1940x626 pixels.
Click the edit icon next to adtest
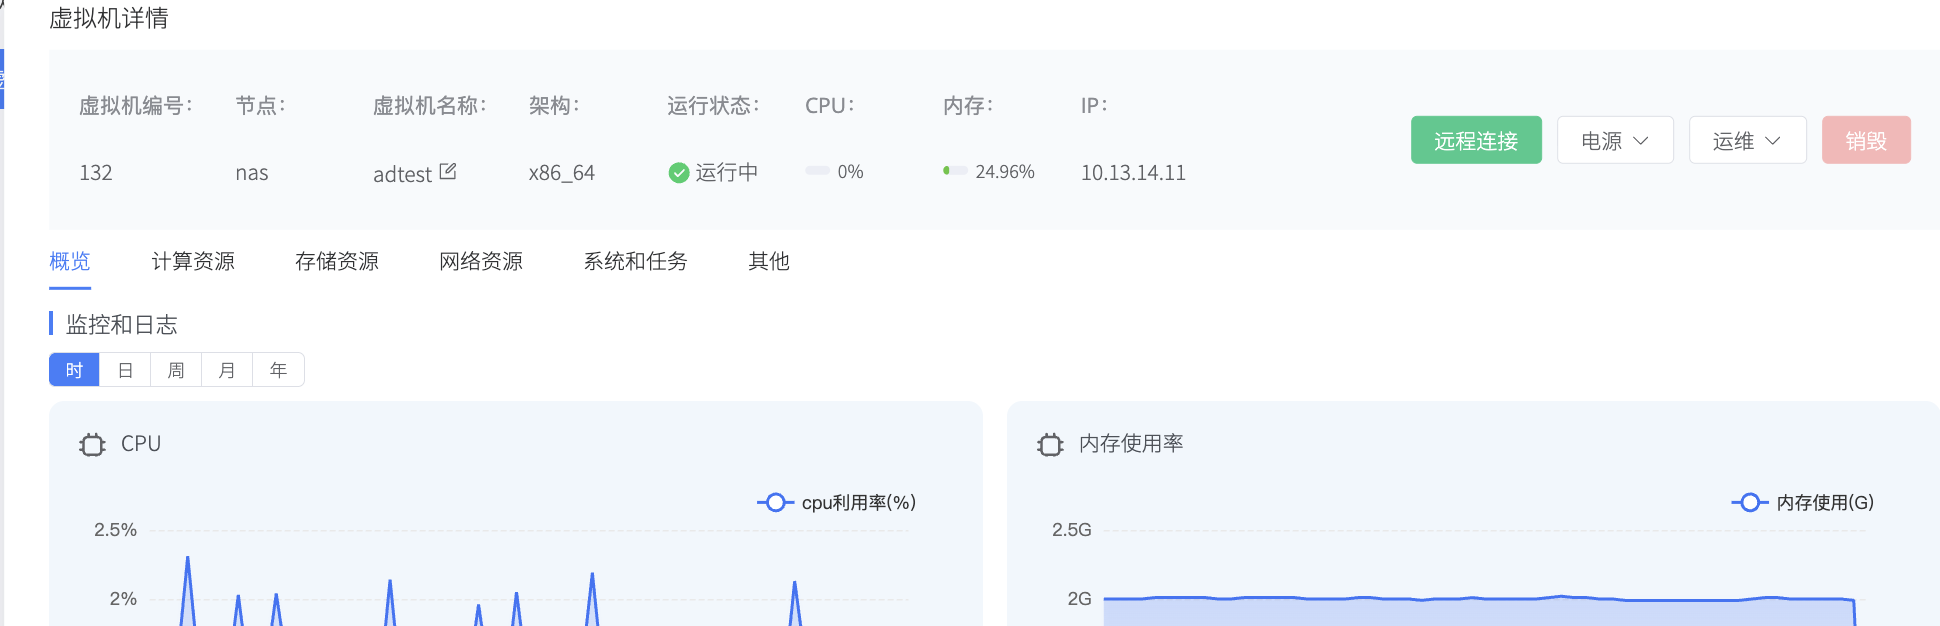click(448, 172)
